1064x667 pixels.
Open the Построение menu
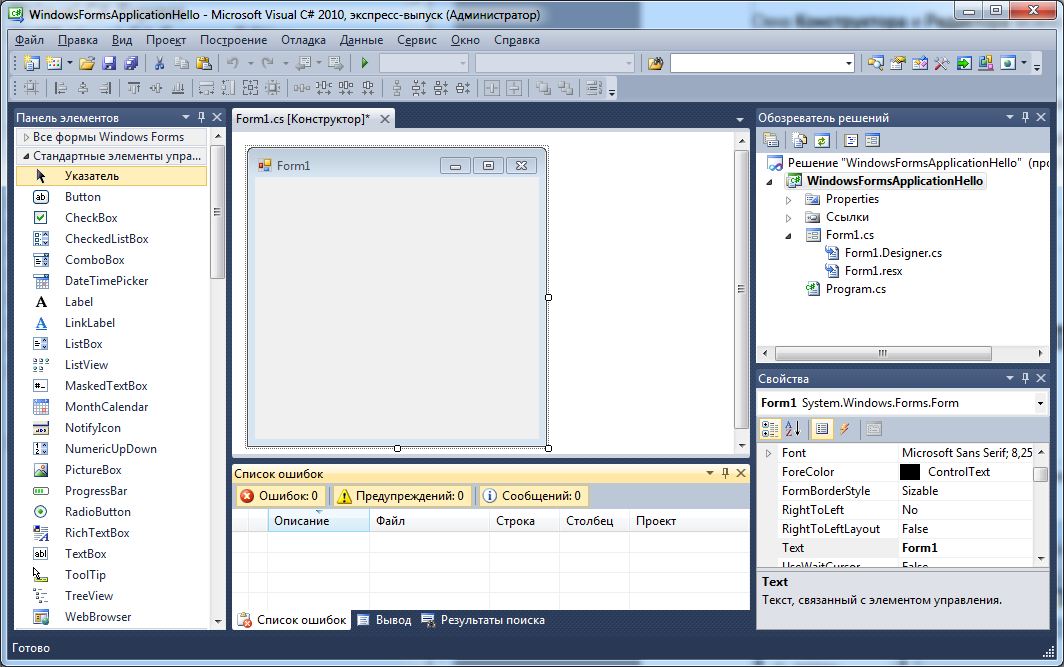click(233, 40)
